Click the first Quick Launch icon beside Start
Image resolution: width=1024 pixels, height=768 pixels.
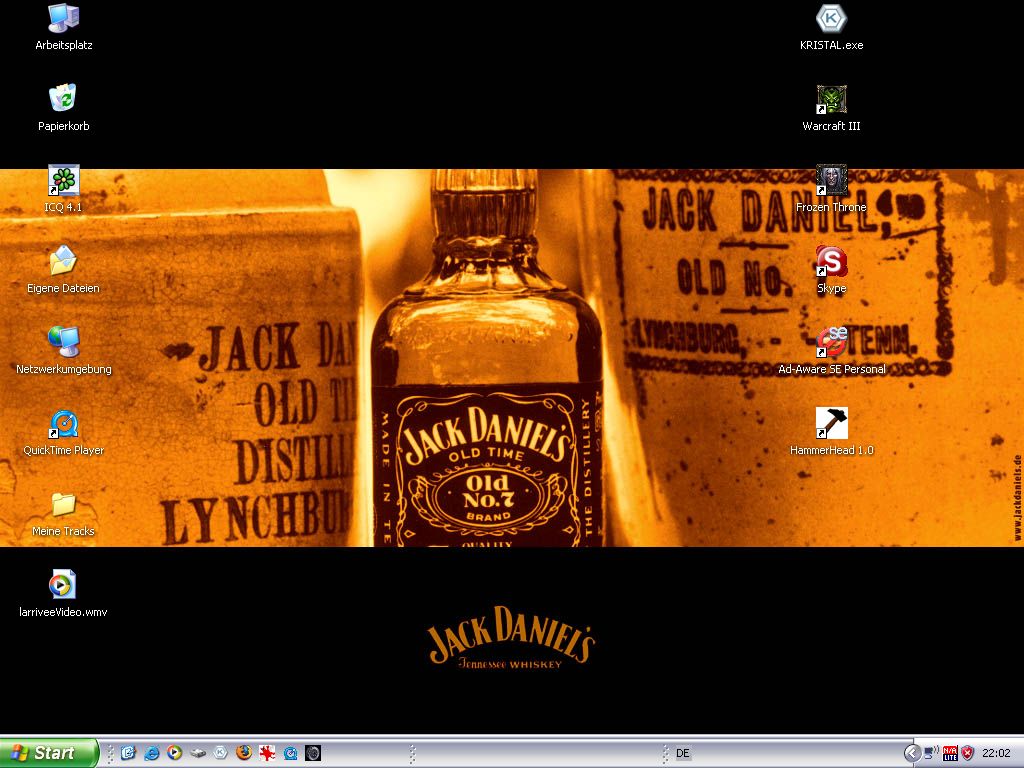128,753
